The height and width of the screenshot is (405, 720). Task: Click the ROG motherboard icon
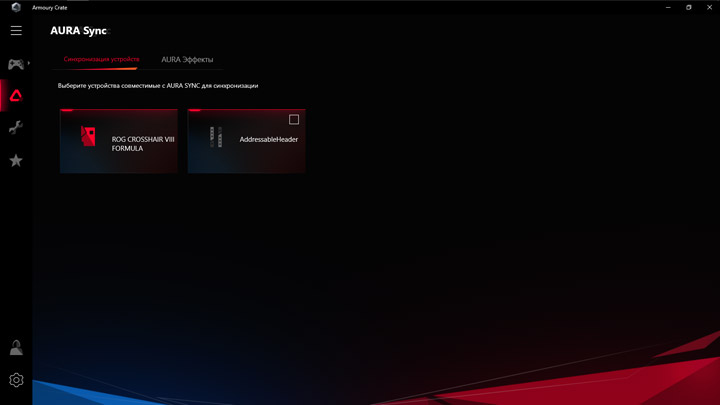[88, 136]
